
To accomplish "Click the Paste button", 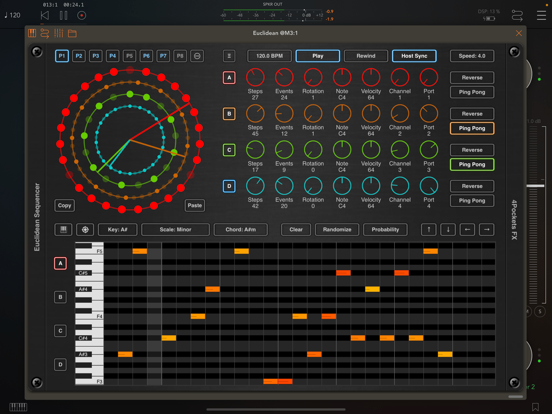I will (x=195, y=205).
